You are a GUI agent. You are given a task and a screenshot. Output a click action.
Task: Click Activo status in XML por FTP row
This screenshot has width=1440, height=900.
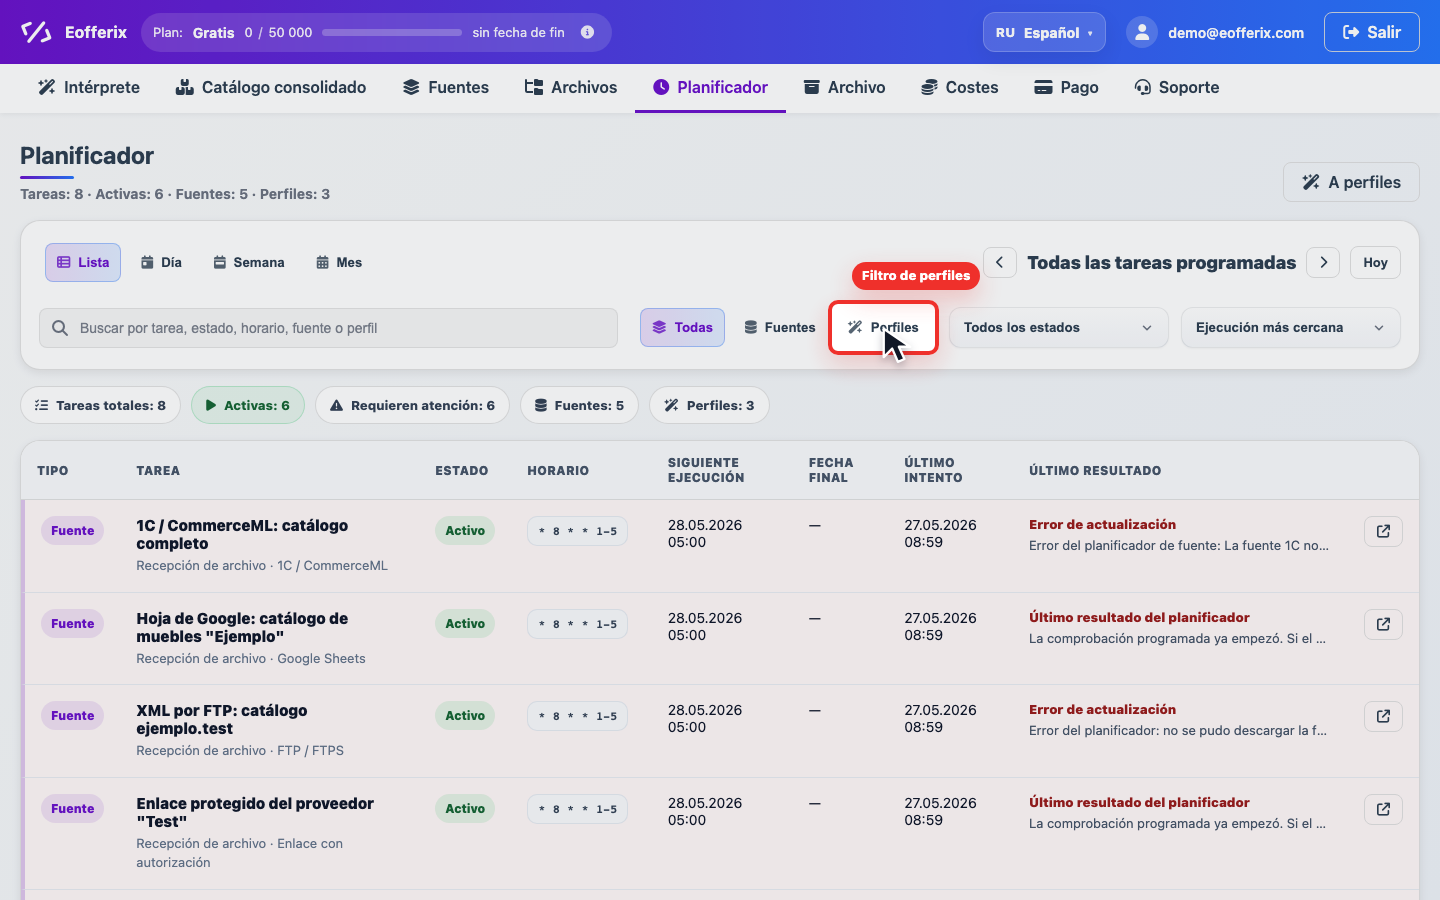465,716
